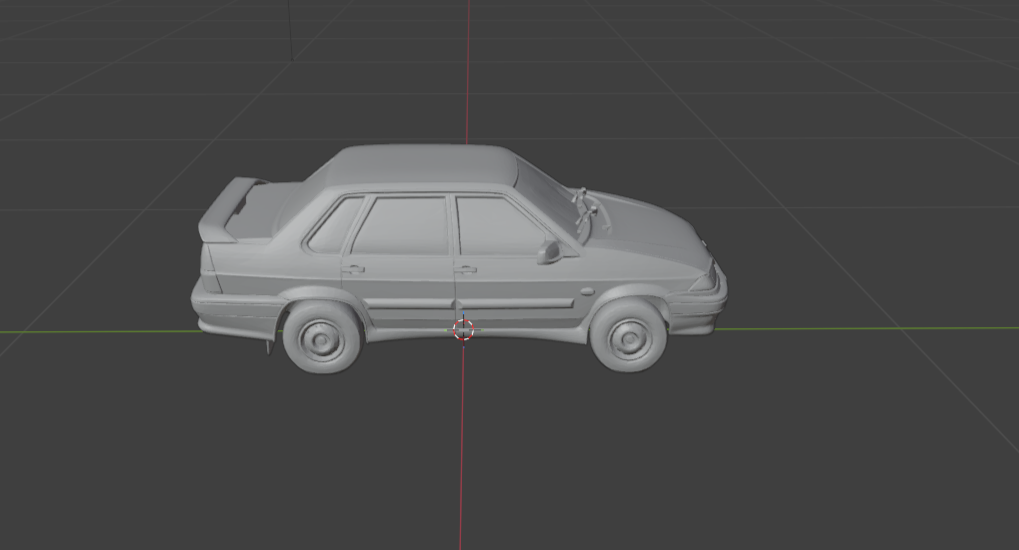Select the rear spoiler on the trunk
The image size is (1019, 550).
tap(227, 211)
